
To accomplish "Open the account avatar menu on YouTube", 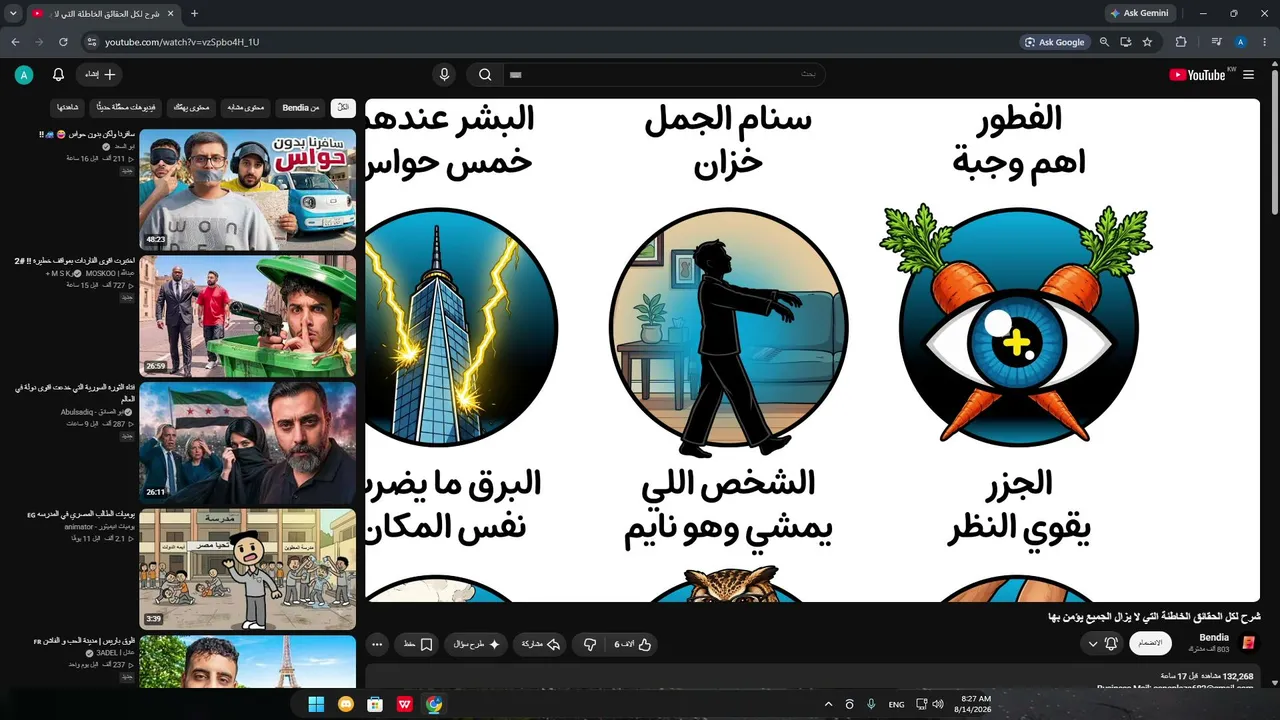I will (24, 75).
